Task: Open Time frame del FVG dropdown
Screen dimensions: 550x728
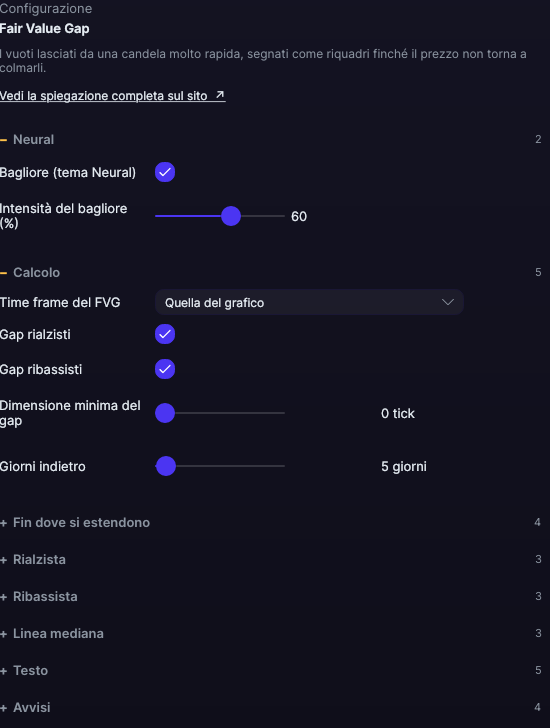Action: [x=309, y=302]
